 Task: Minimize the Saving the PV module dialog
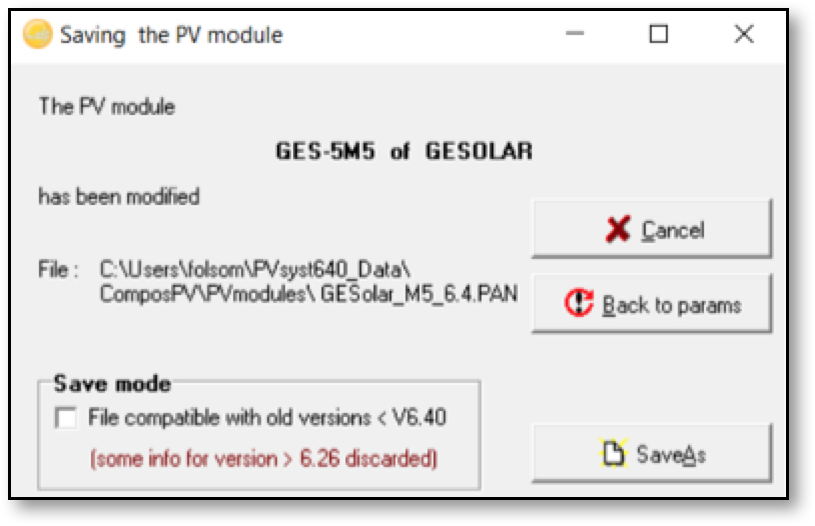(x=575, y=34)
